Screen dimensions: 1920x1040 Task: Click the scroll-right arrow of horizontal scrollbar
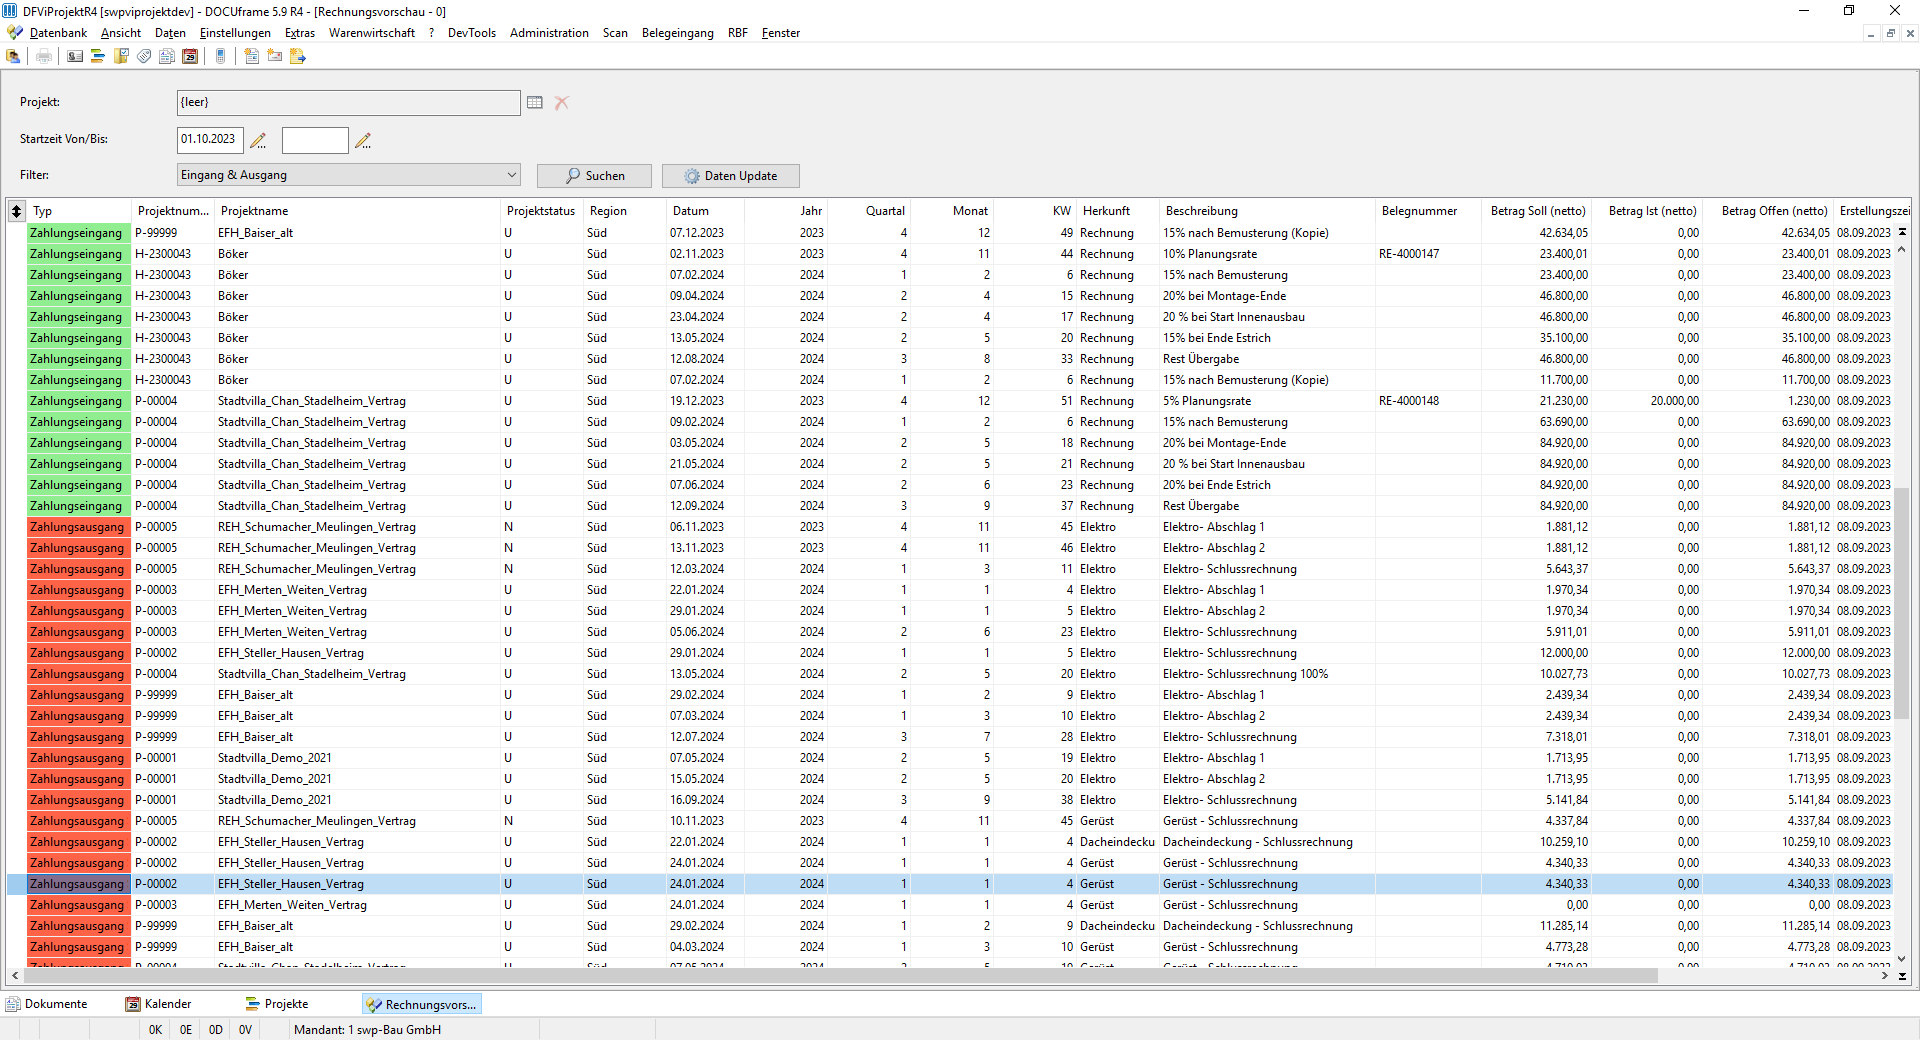pos(1885,975)
